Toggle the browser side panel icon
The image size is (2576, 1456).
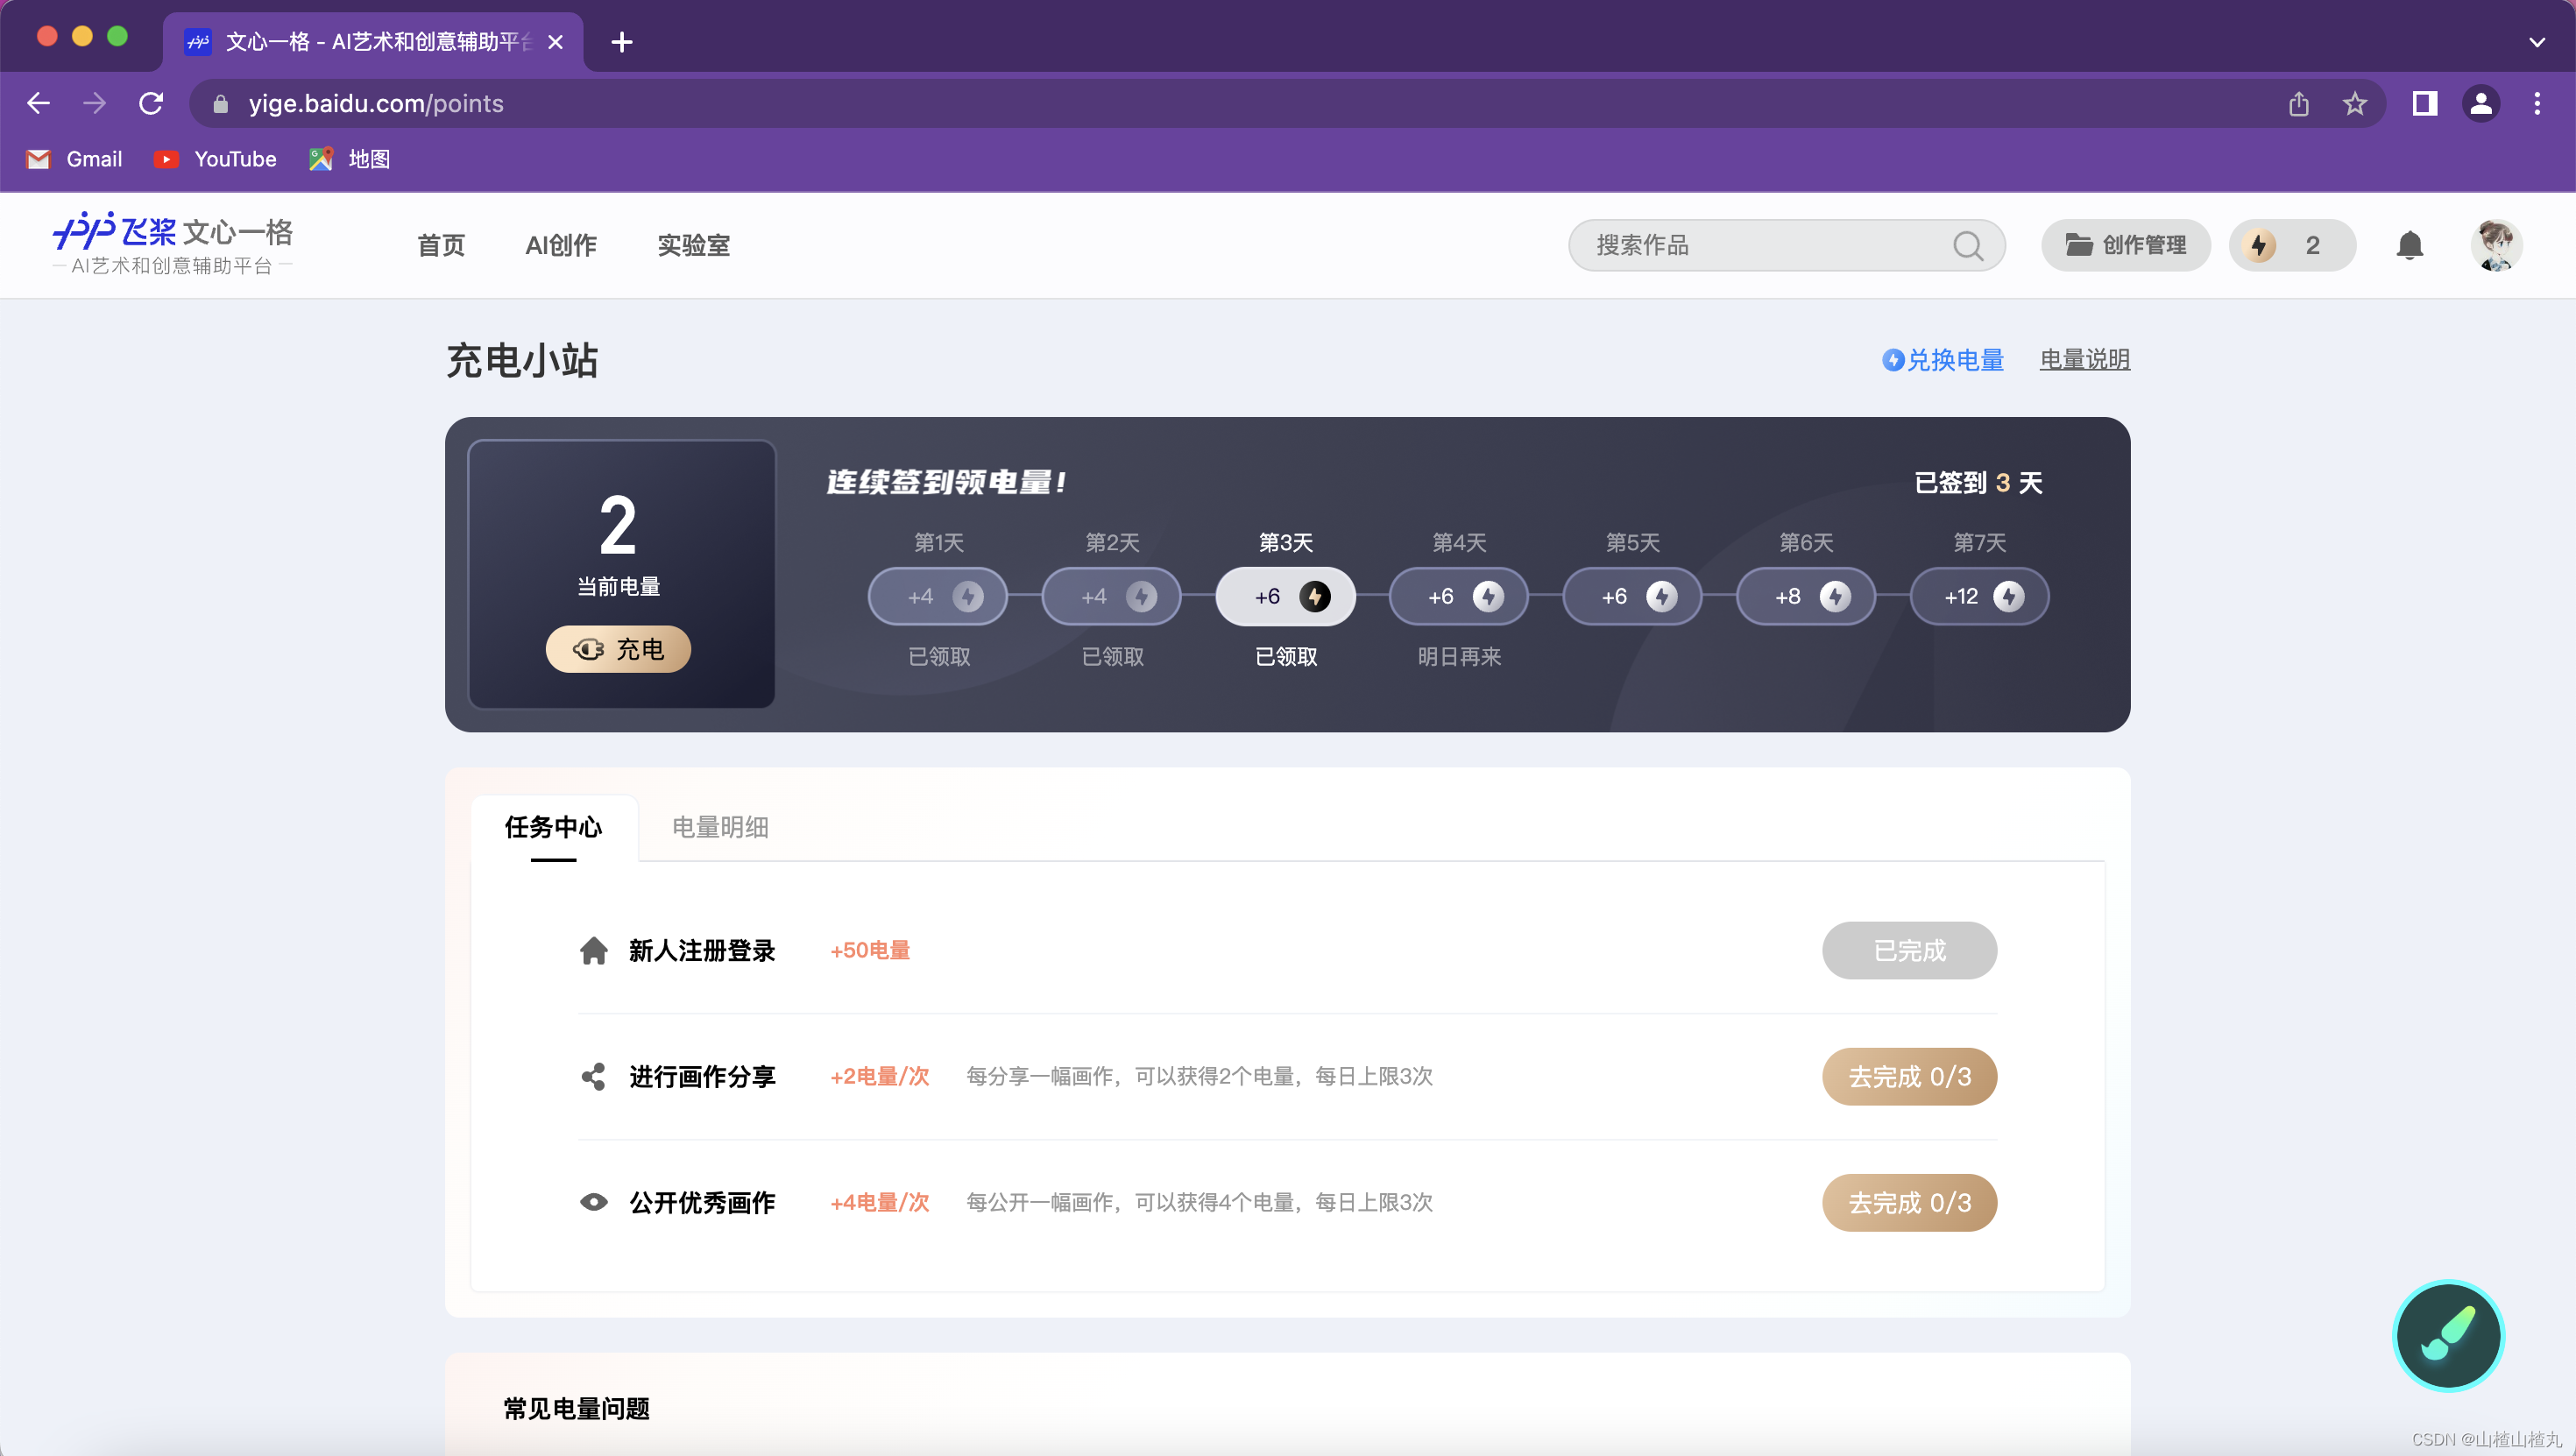pos(2424,103)
